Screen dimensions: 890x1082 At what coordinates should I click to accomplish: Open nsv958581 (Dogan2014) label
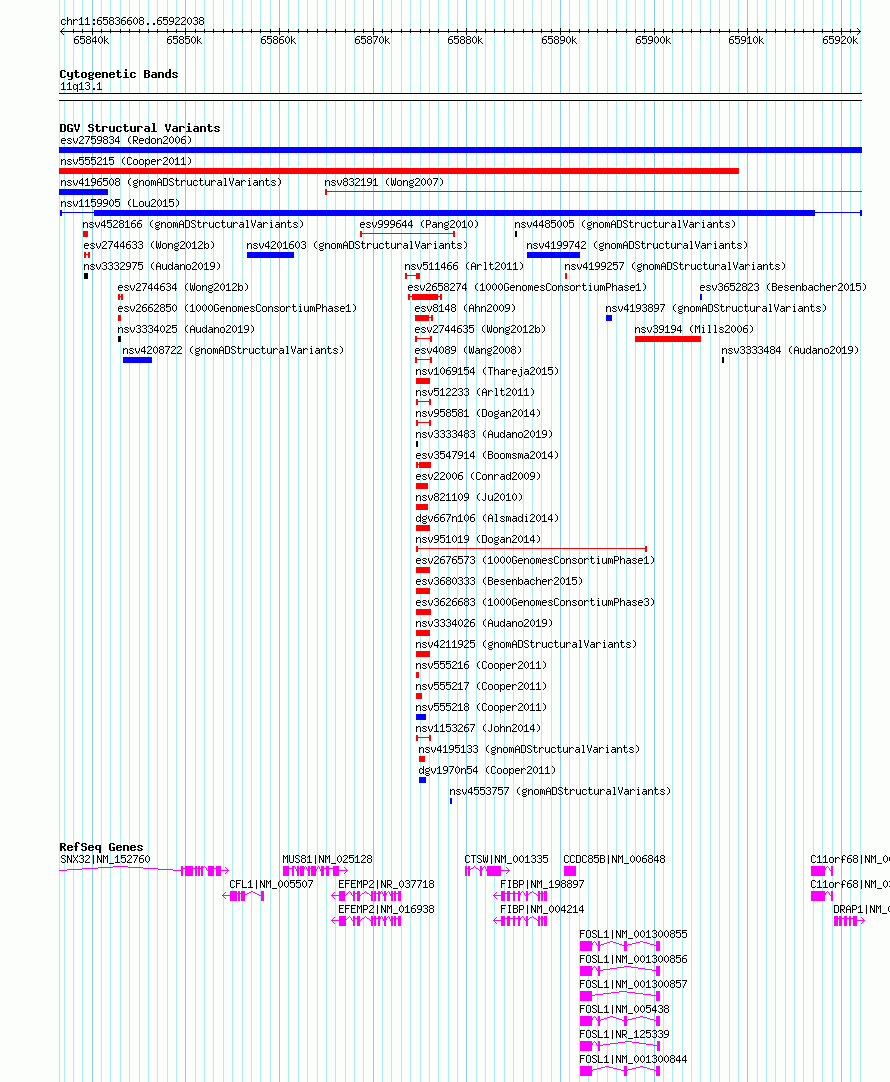coord(478,413)
